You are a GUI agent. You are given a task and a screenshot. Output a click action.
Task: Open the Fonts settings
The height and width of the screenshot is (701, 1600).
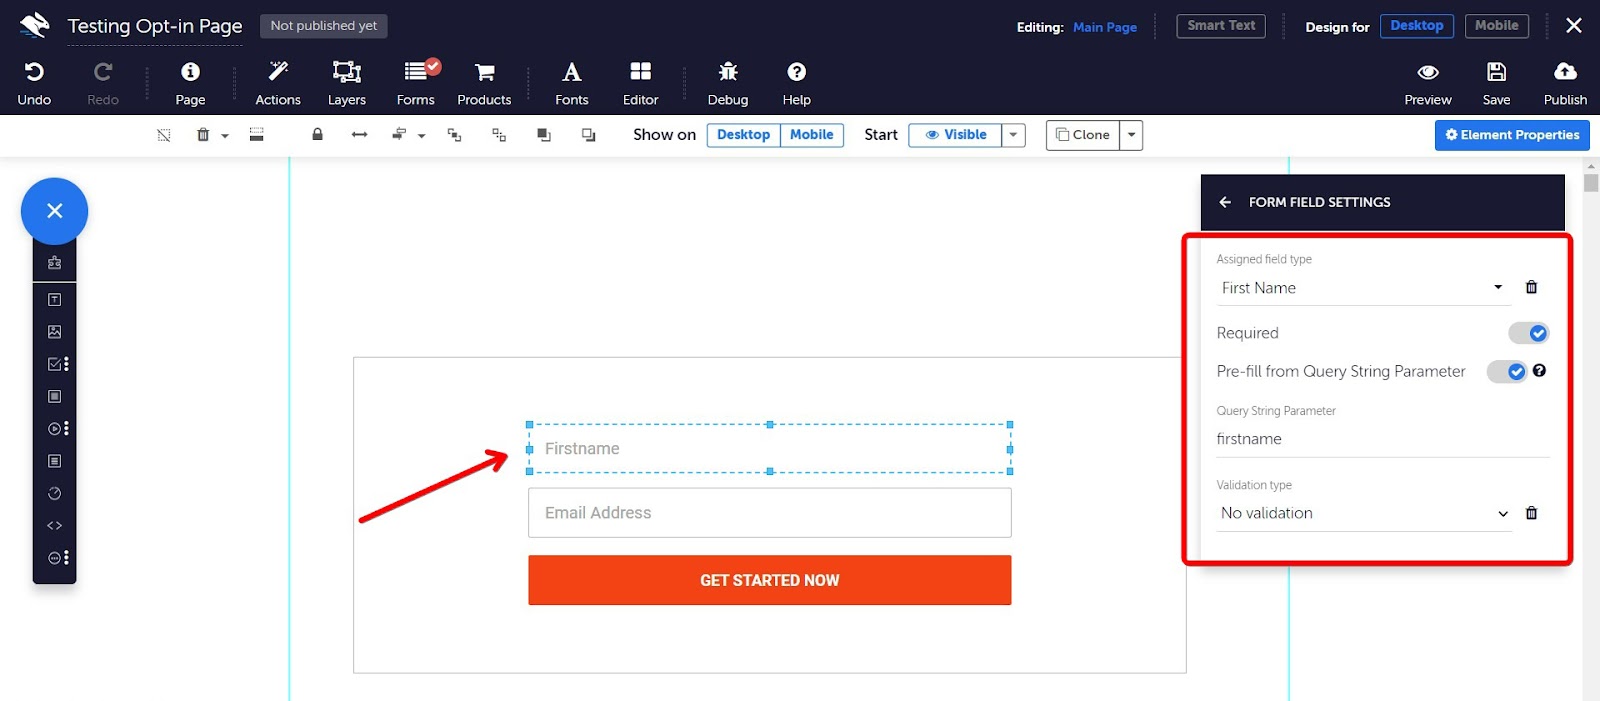tap(571, 83)
